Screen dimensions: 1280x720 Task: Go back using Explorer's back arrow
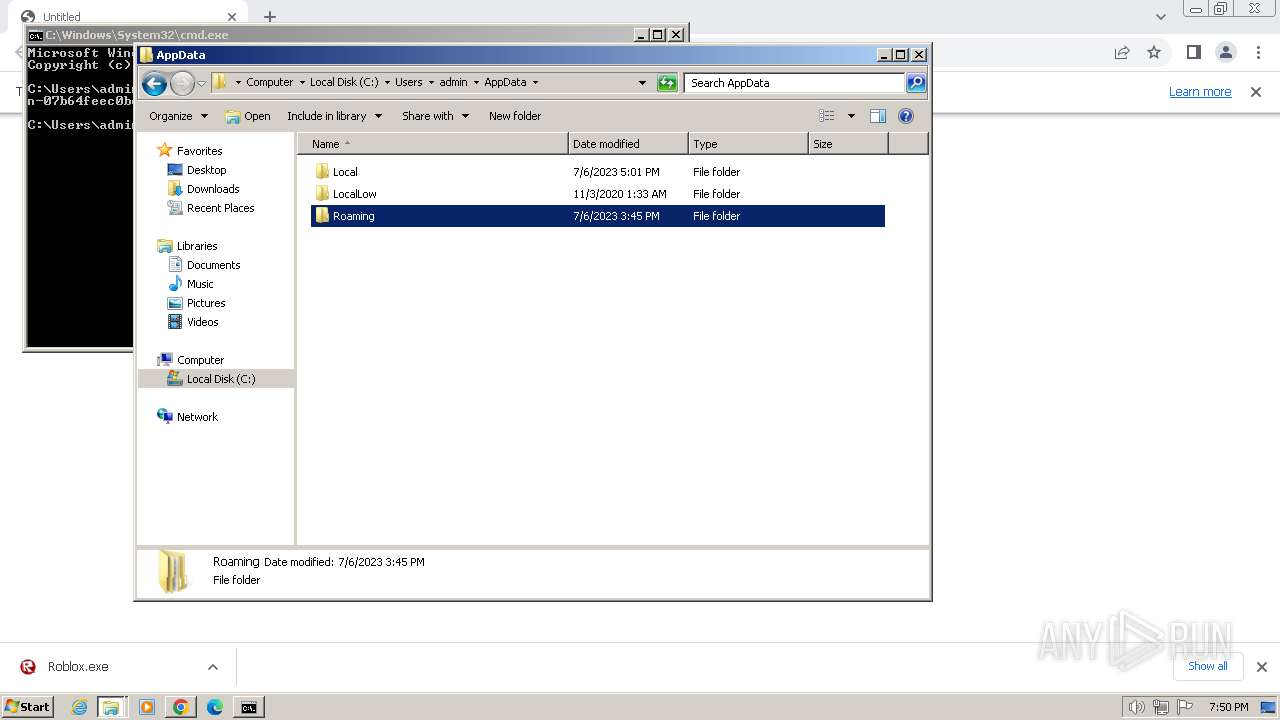click(154, 83)
